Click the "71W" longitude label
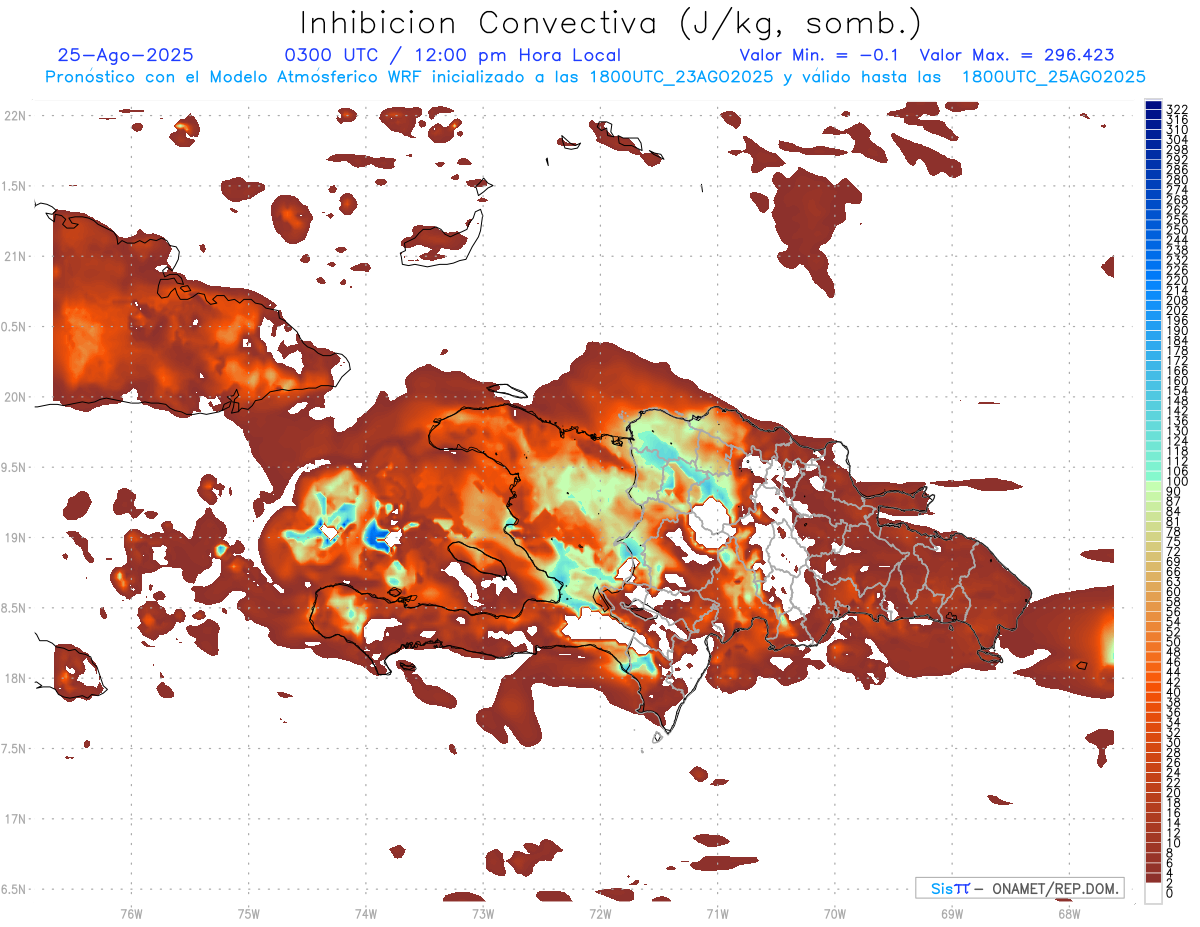This screenshot has width=1200, height=927. (717, 913)
